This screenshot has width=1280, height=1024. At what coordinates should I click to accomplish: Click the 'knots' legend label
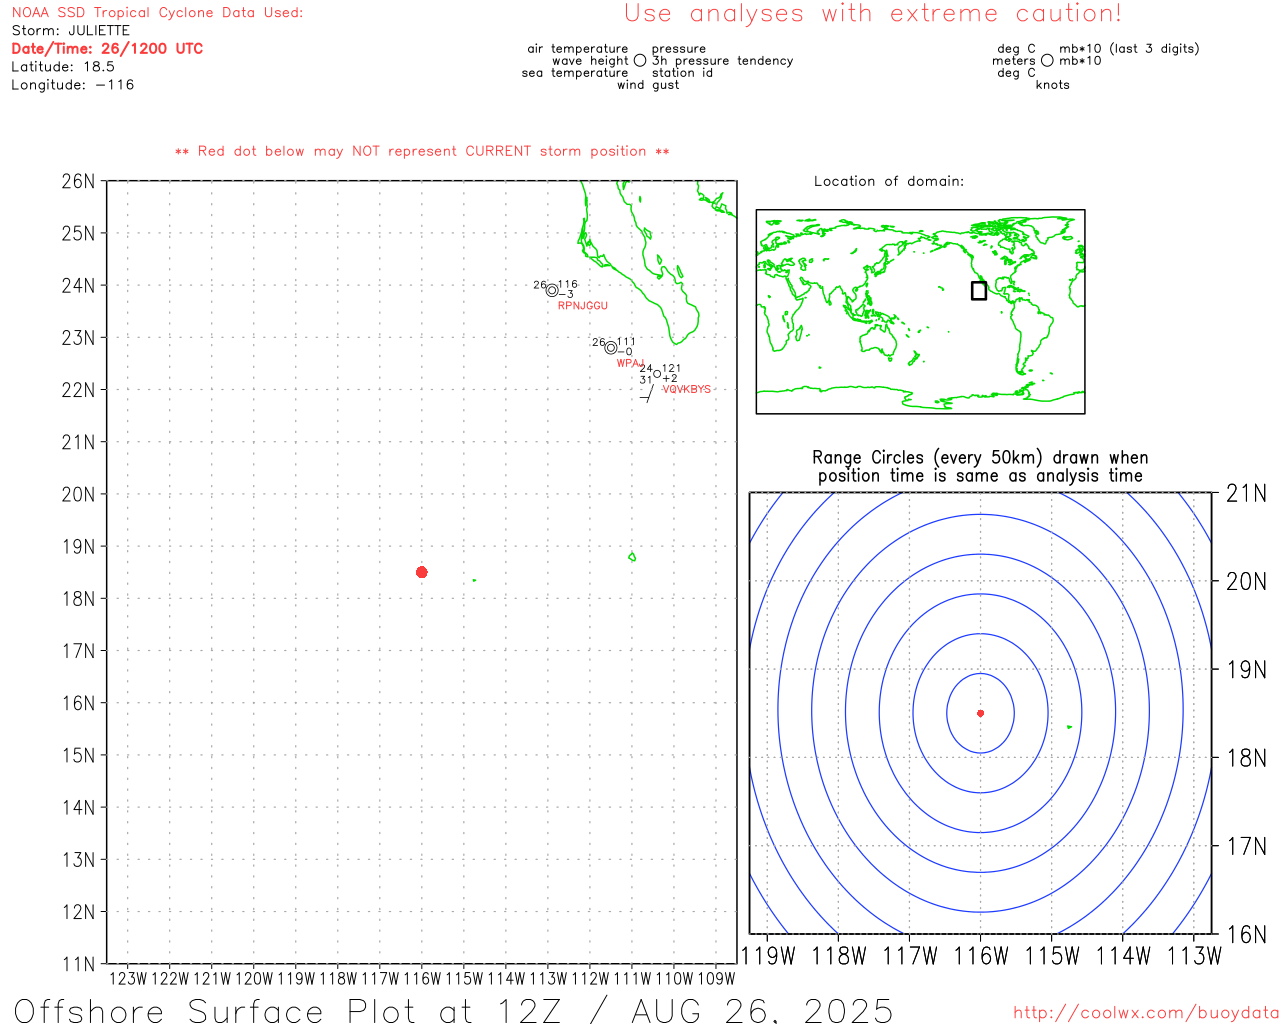1053,85
